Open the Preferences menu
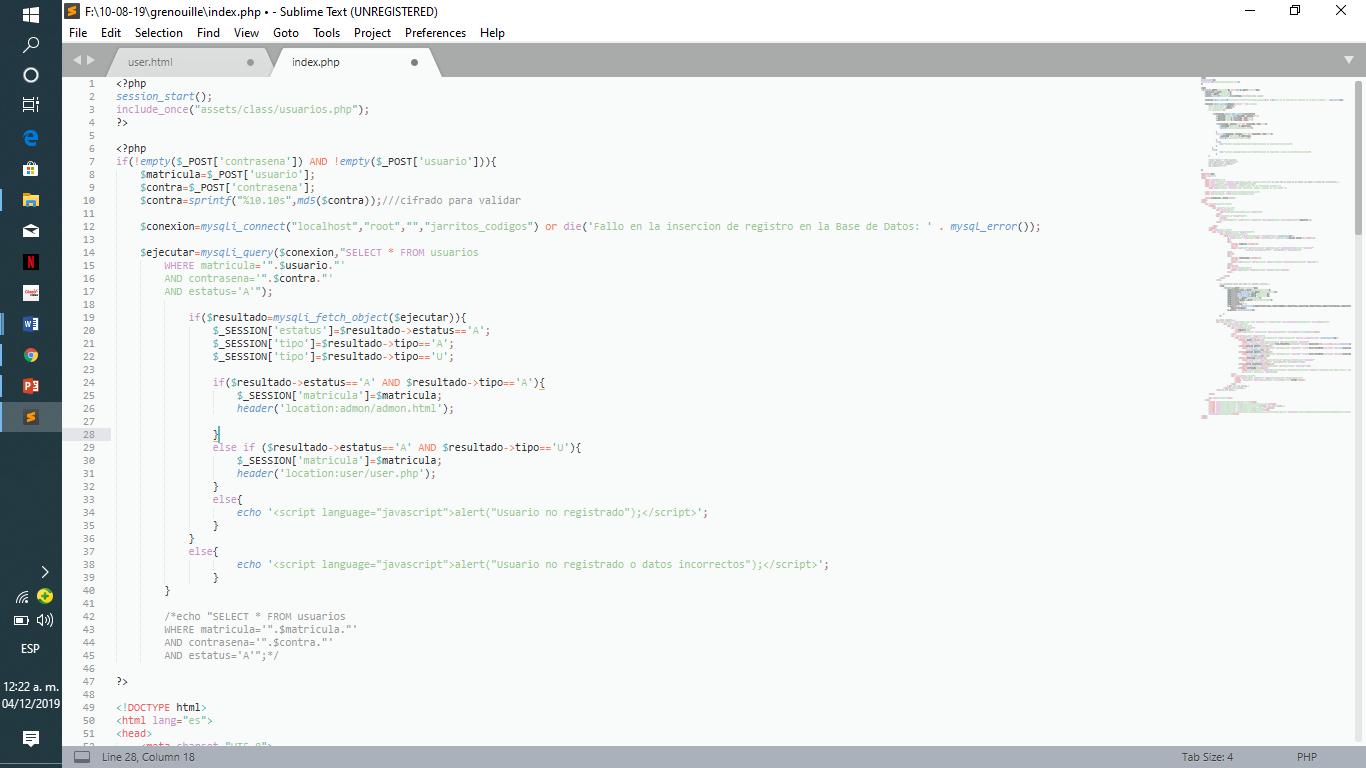The width and height of the screenshot is (1366, 768). pos(435,33)
